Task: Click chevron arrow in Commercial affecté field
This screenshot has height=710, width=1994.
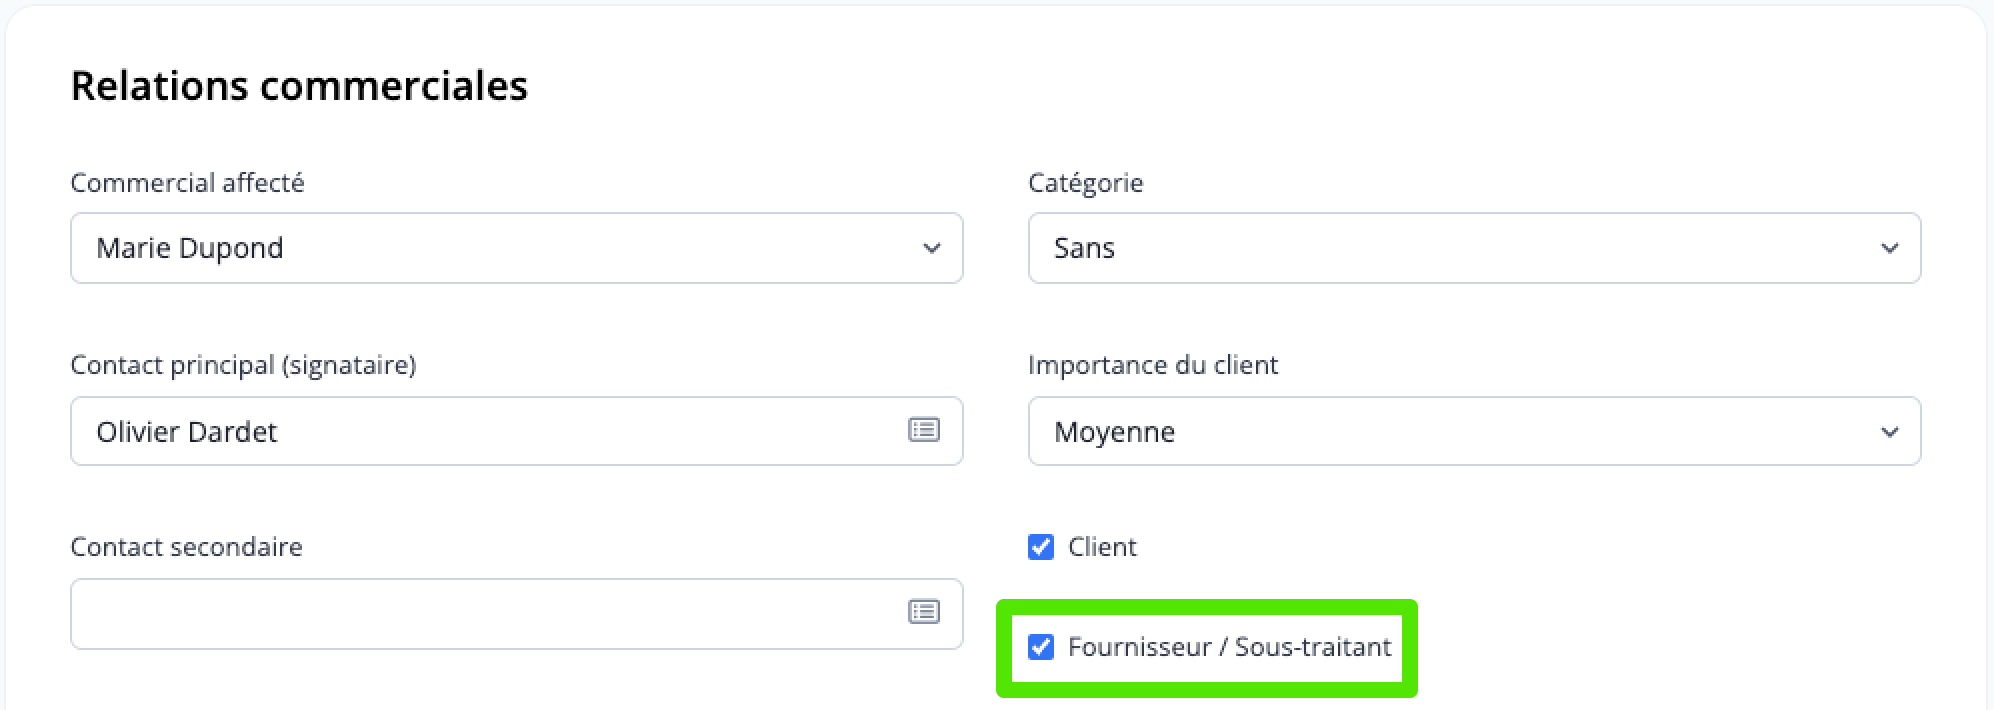Action: pos(931,248)
